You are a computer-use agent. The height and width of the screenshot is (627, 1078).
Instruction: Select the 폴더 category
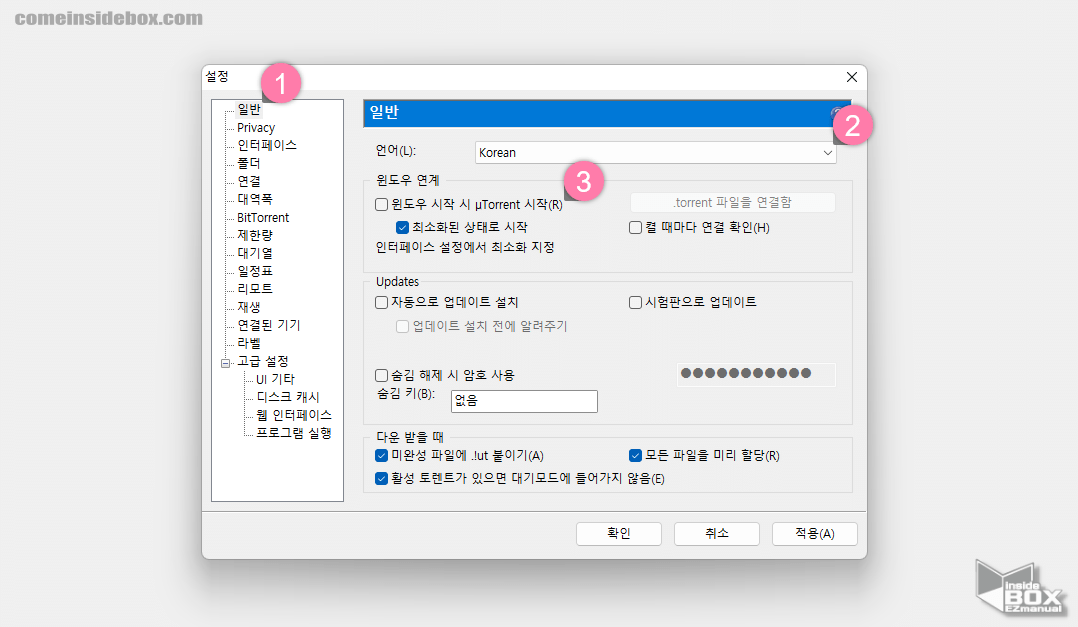249,163
